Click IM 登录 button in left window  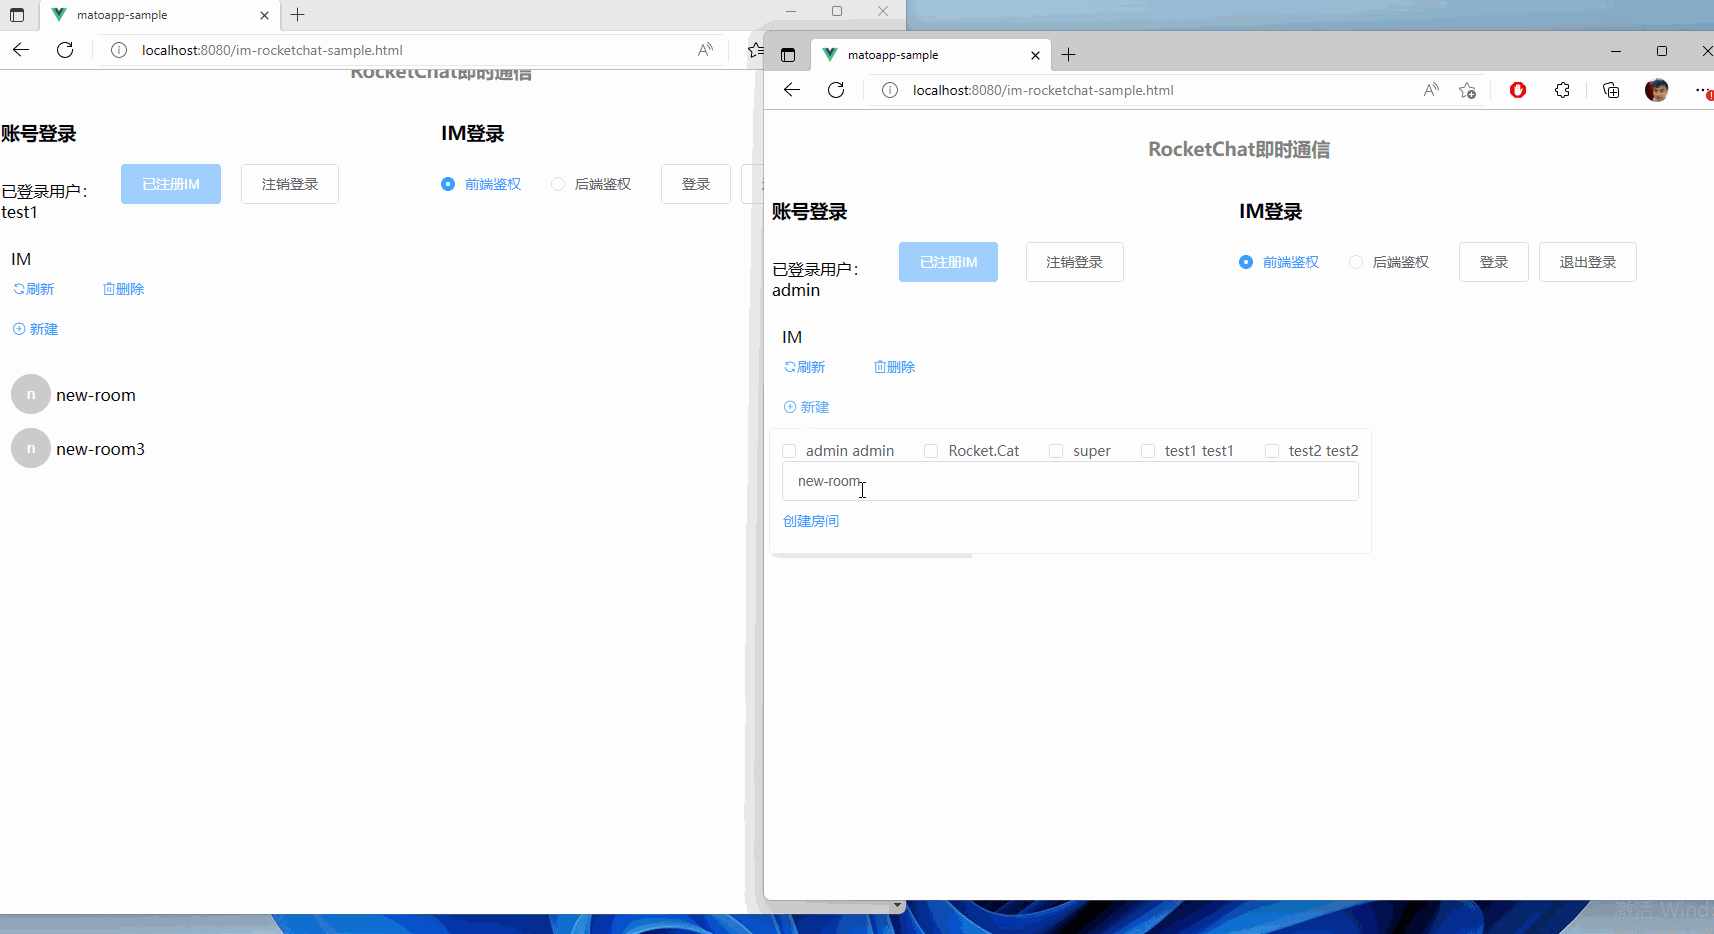[696, 184]
